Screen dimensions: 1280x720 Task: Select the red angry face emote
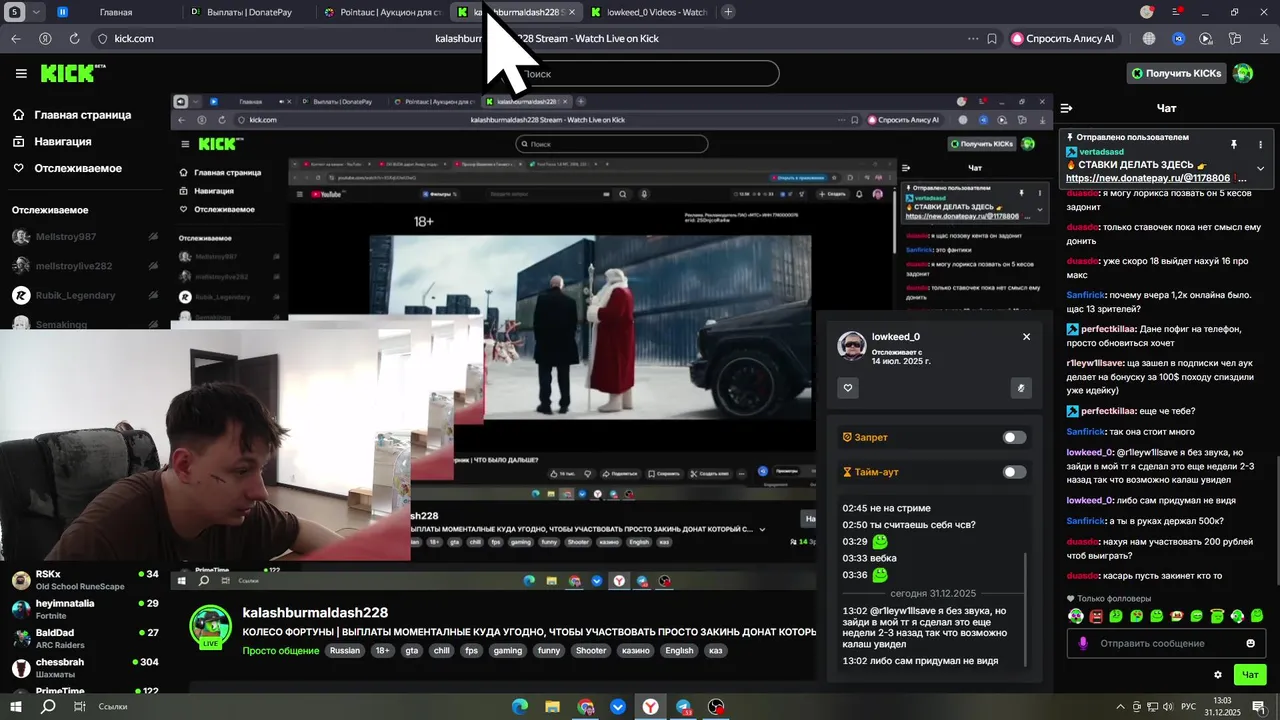pyautogui.click(x=1095, y=616)
